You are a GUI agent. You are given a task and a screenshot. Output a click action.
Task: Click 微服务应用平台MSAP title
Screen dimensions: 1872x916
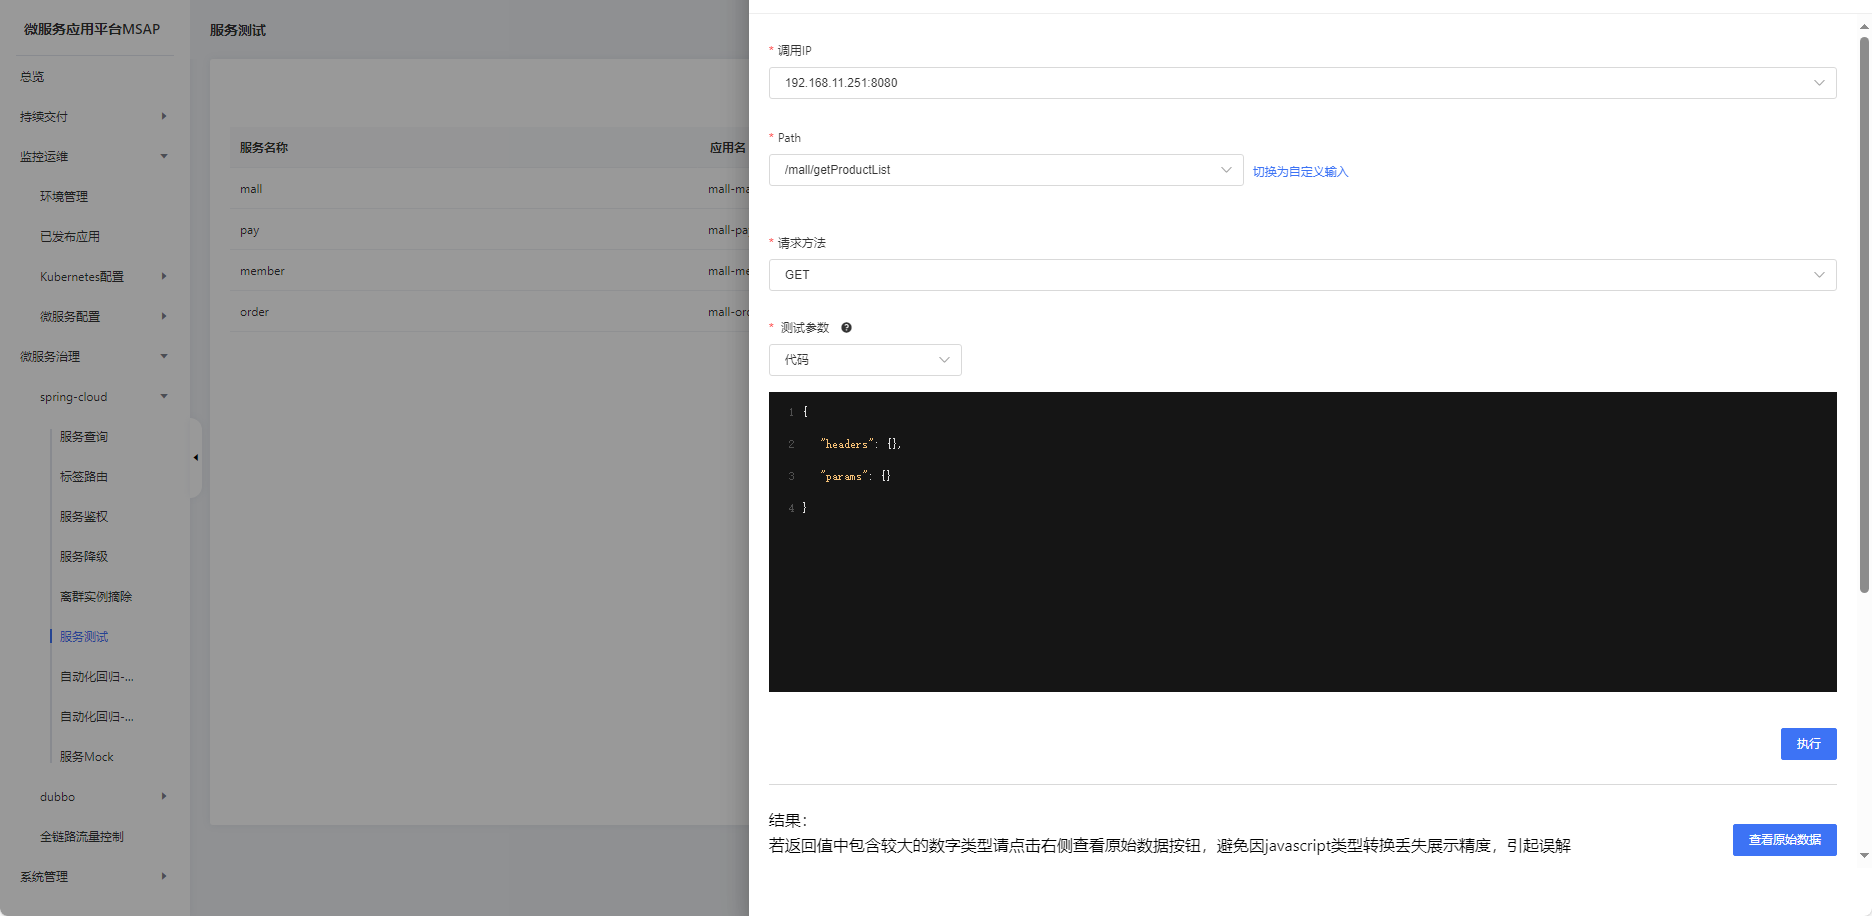pyautogui.click(x=92, y=29)
